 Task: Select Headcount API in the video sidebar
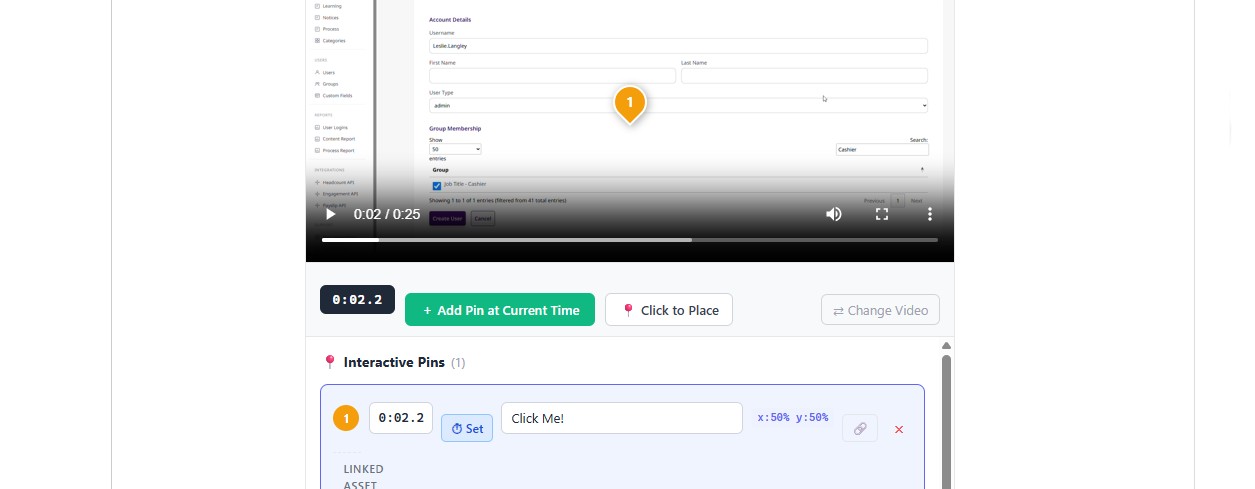(335, 183)
